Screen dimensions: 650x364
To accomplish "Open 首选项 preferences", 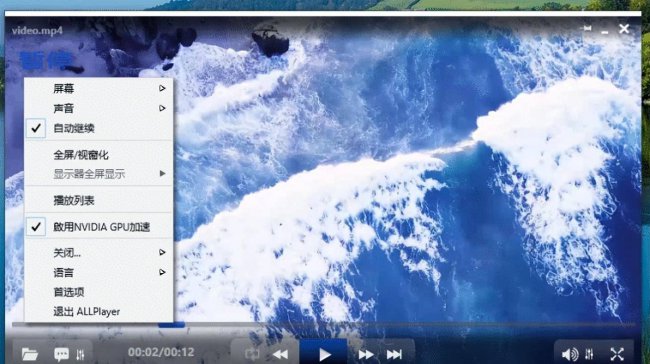I will (99, 292).
